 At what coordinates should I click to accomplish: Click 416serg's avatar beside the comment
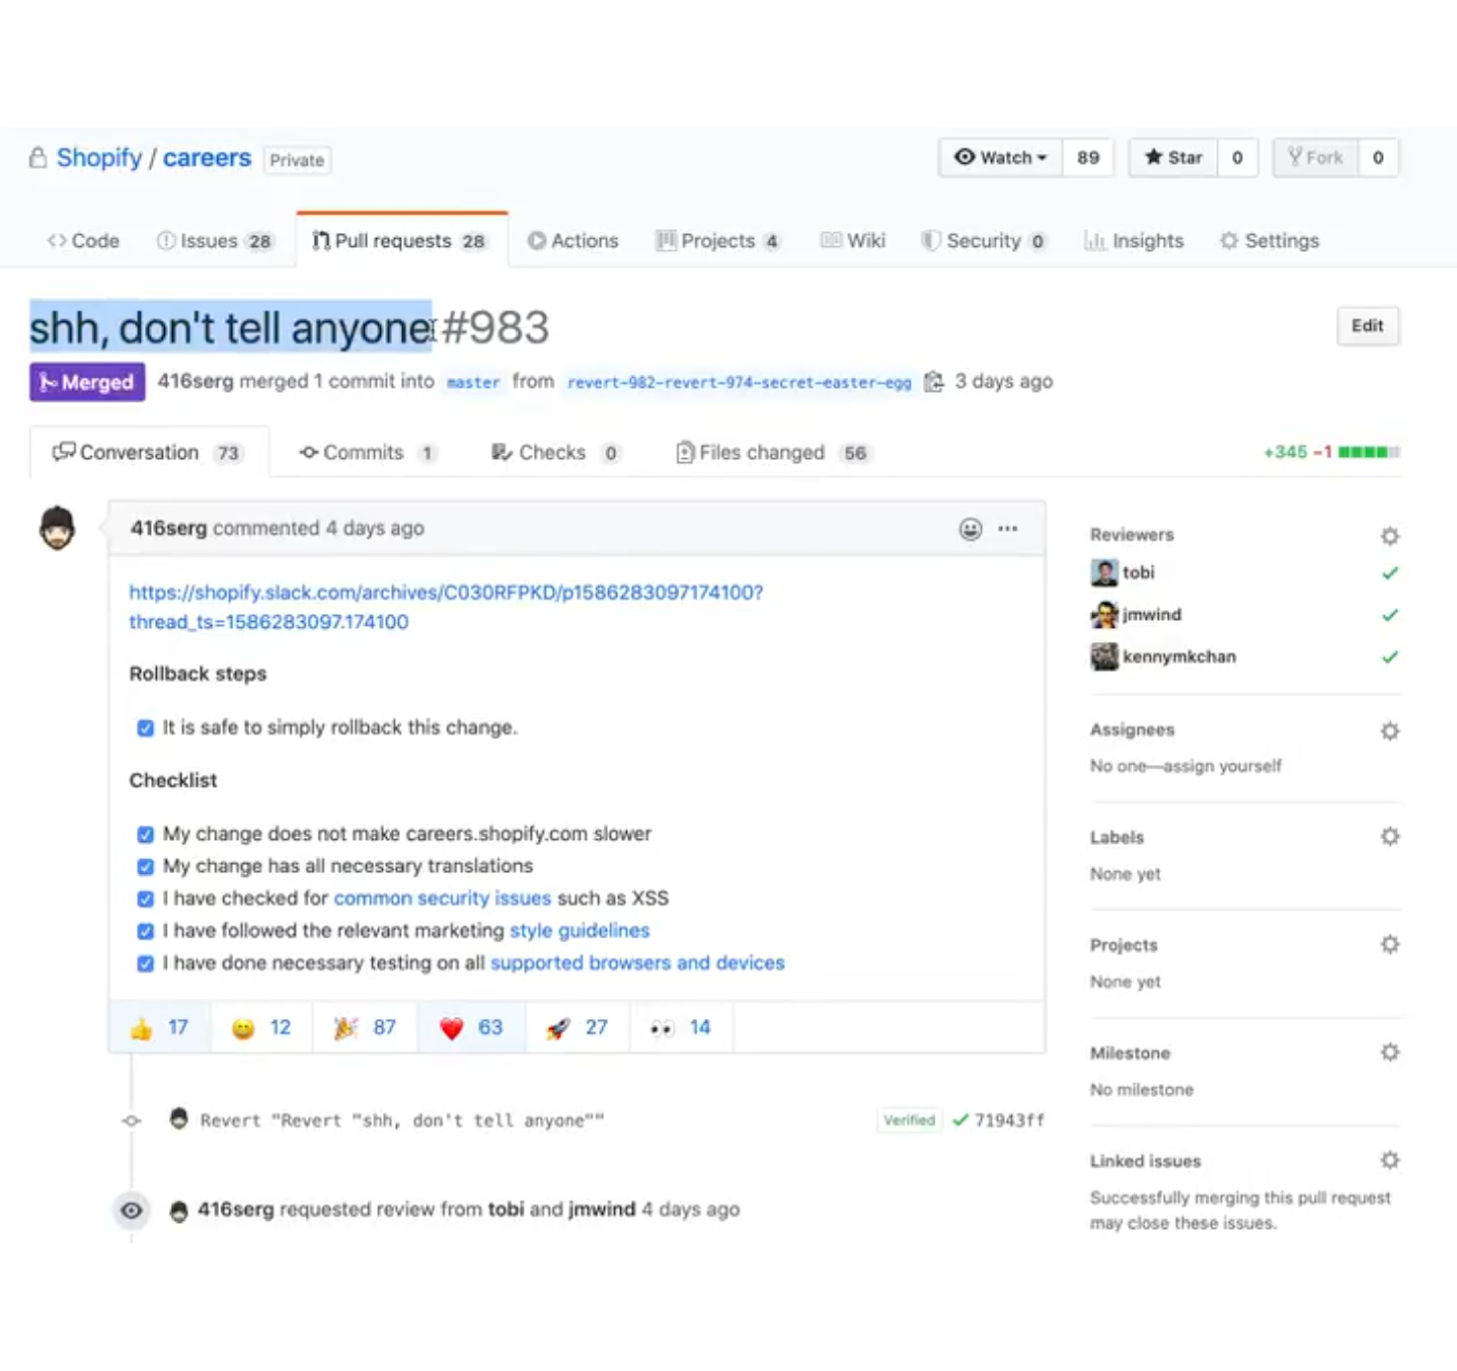(x=57, y=528)
